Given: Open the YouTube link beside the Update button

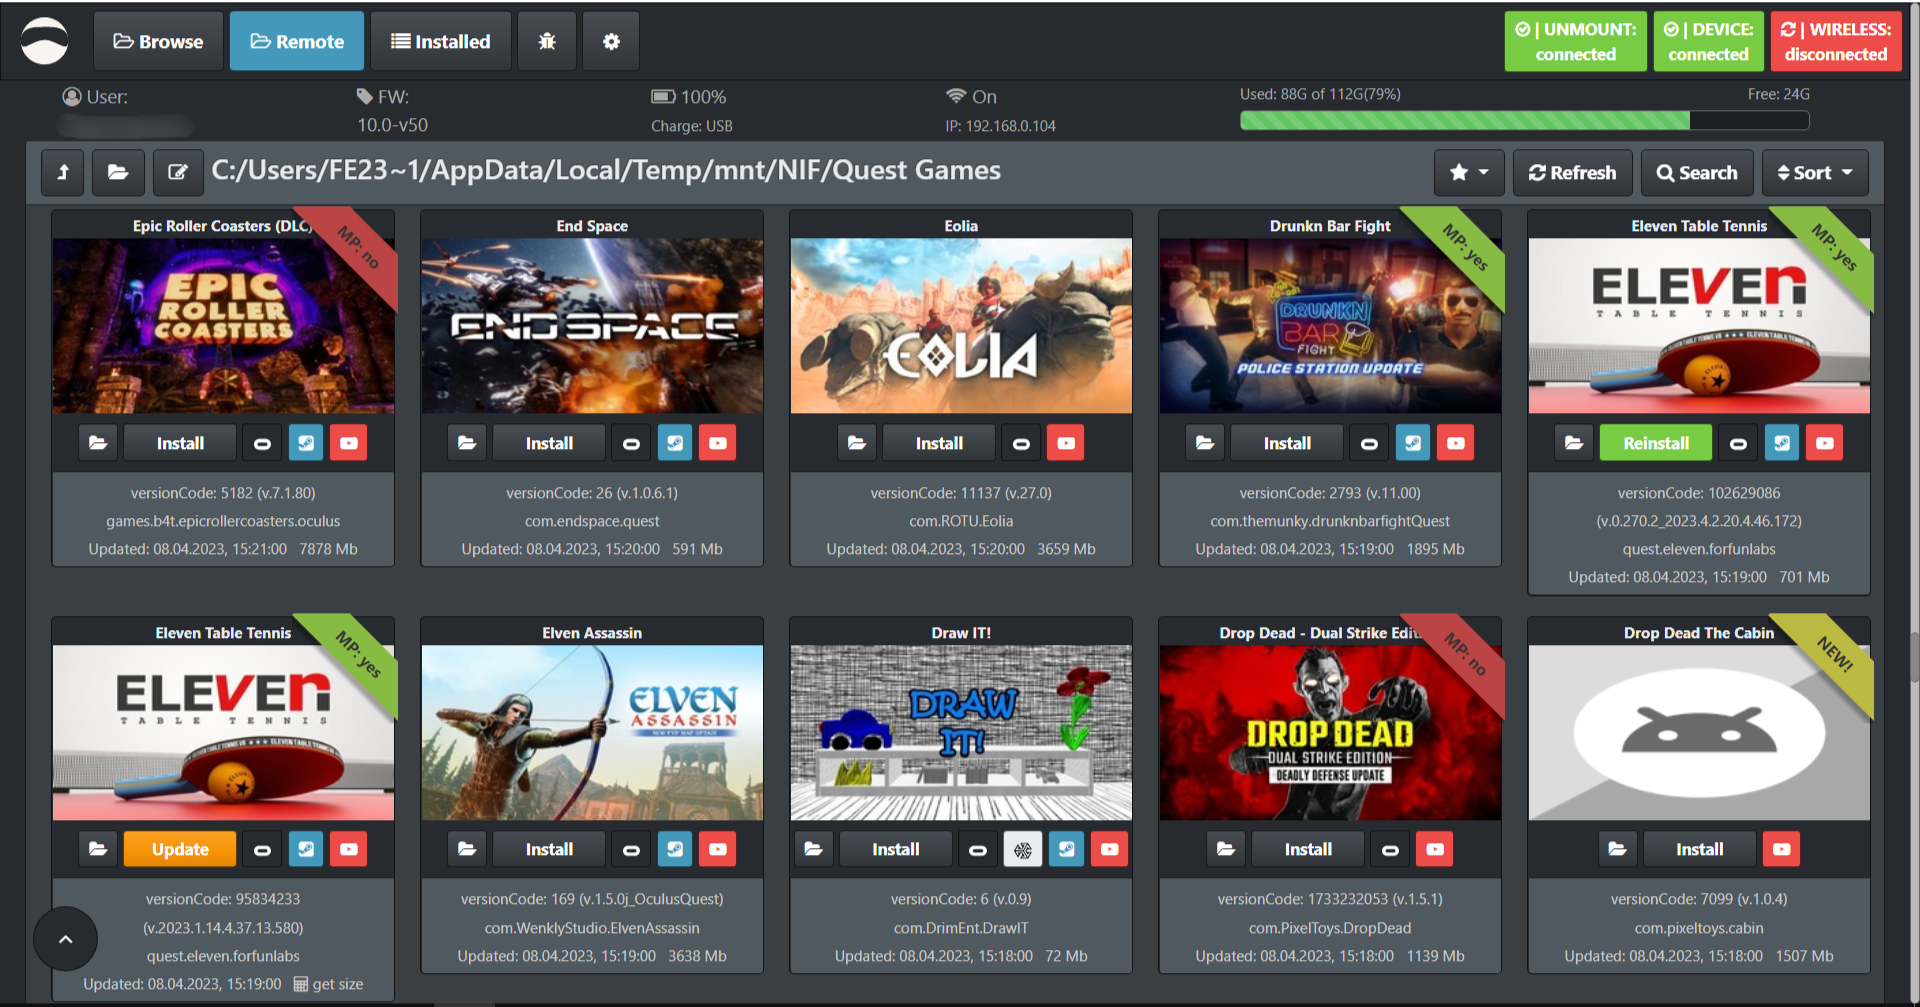Looking at the screenshot, I should pyautogui.click(x=349, y=849).
